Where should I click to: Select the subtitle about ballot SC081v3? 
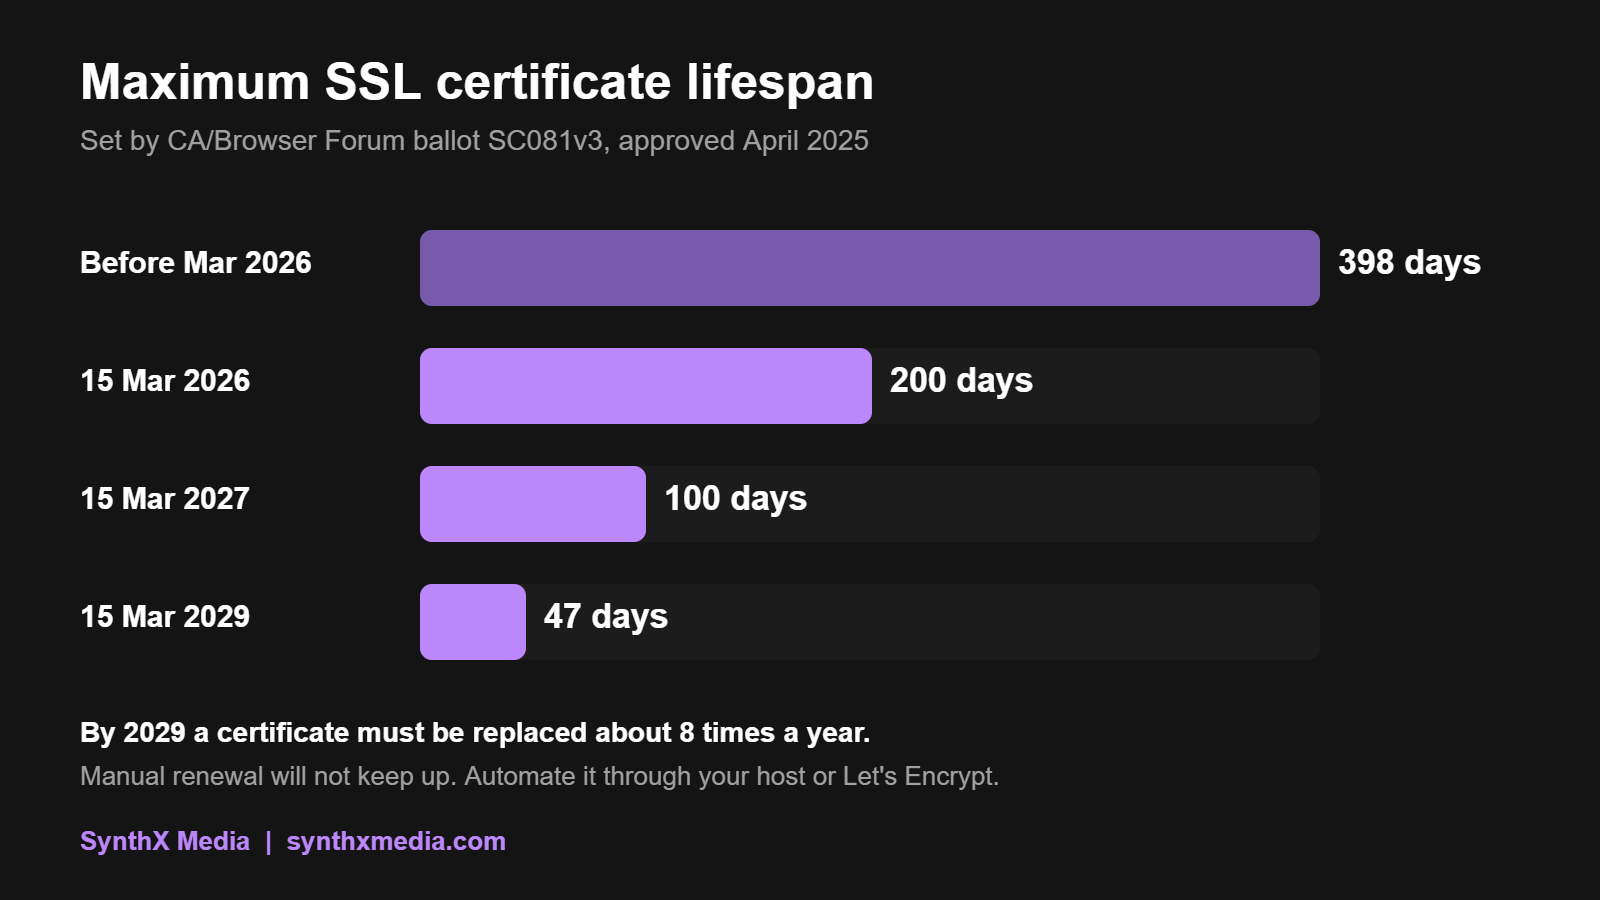(x=474, y=141)
